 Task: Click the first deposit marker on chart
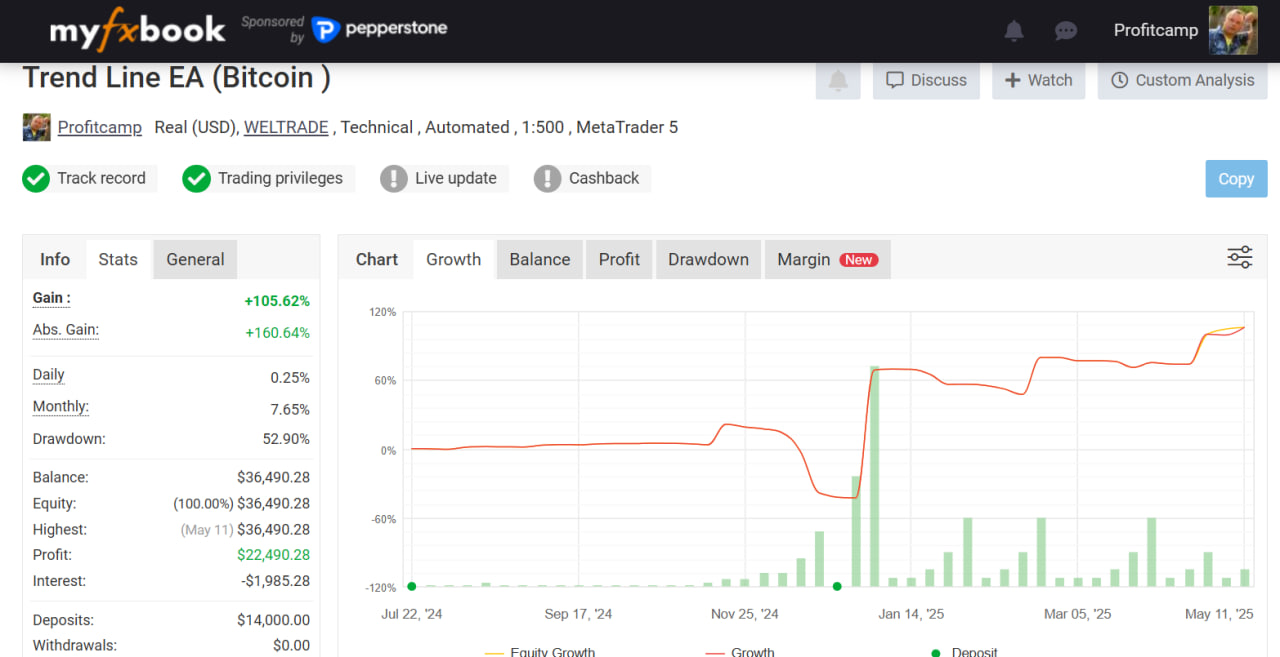tap(412, 586)
